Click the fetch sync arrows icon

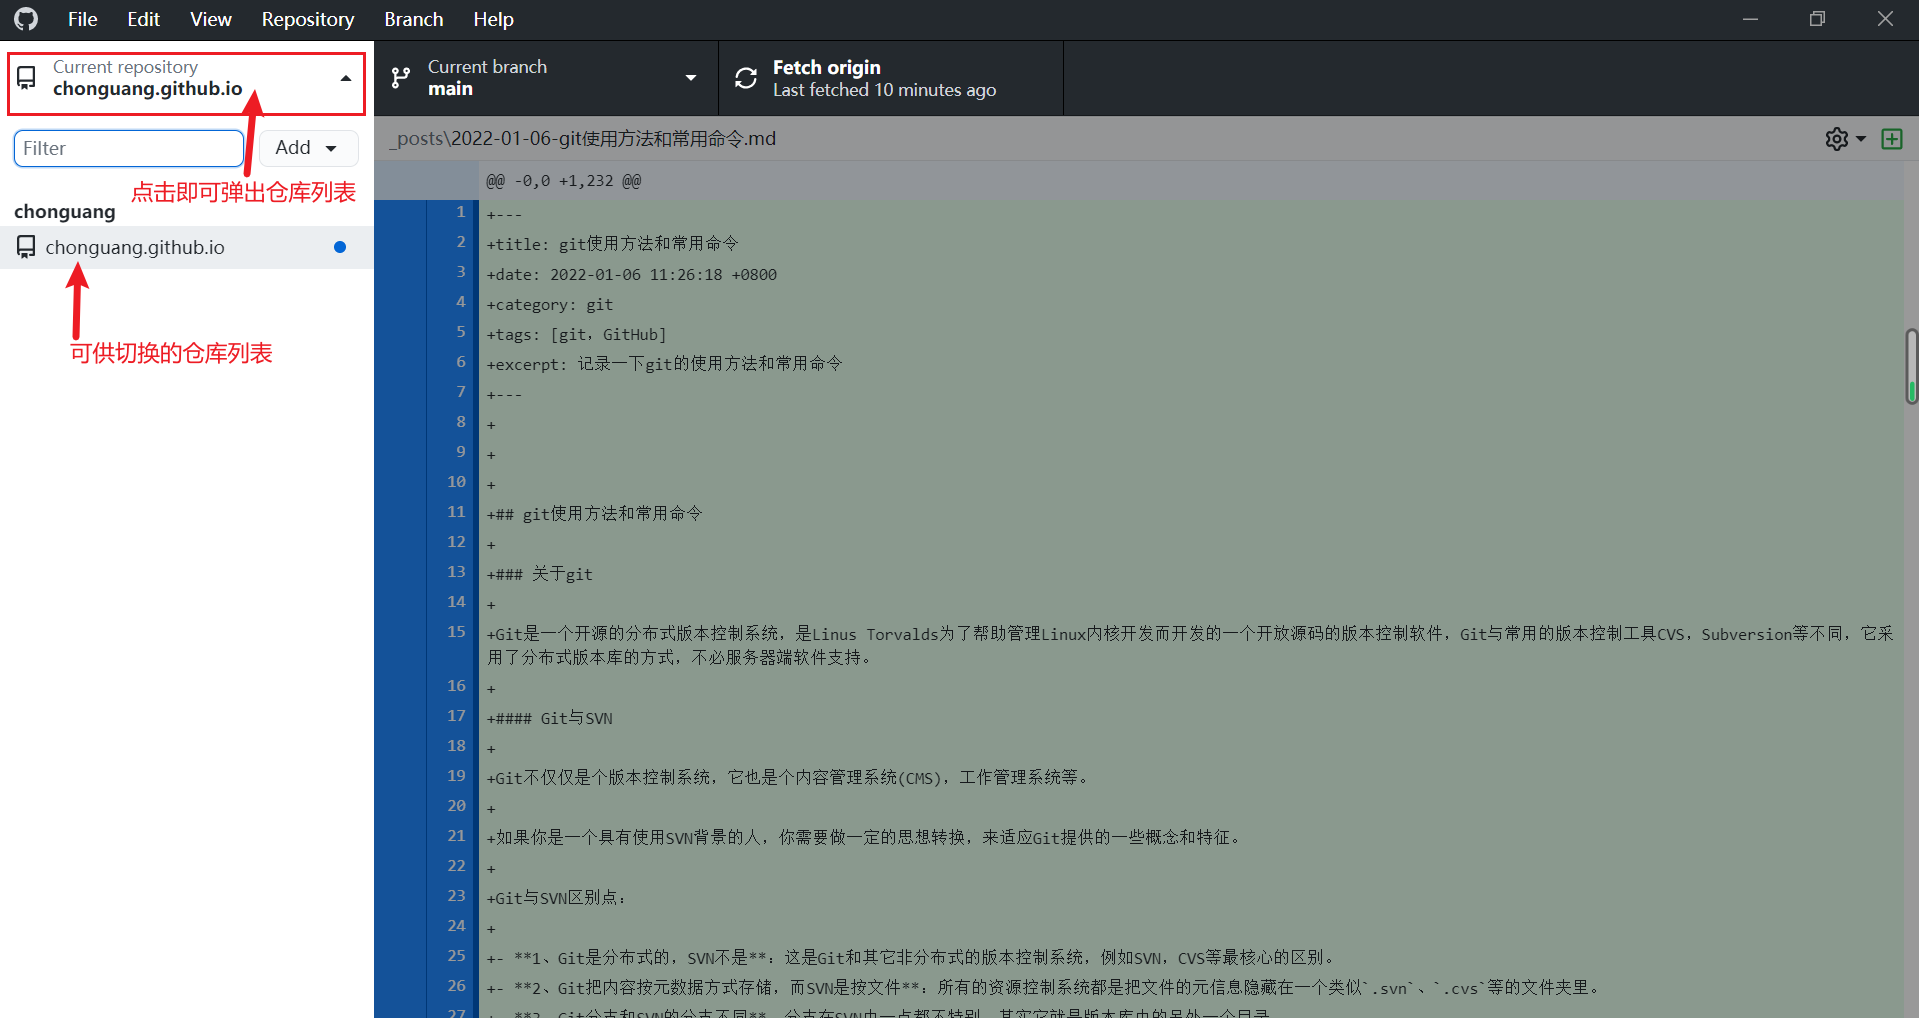pyautogui.click(x=746, y=78)
